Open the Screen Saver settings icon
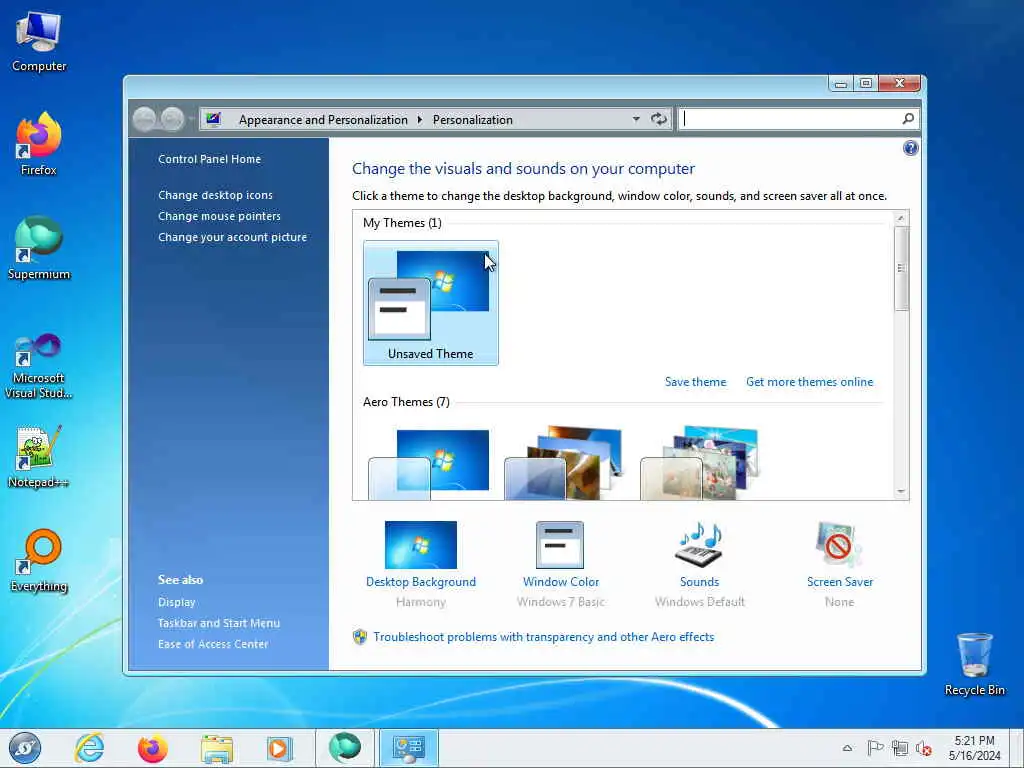1024x768 pixels. click(839, 545)
